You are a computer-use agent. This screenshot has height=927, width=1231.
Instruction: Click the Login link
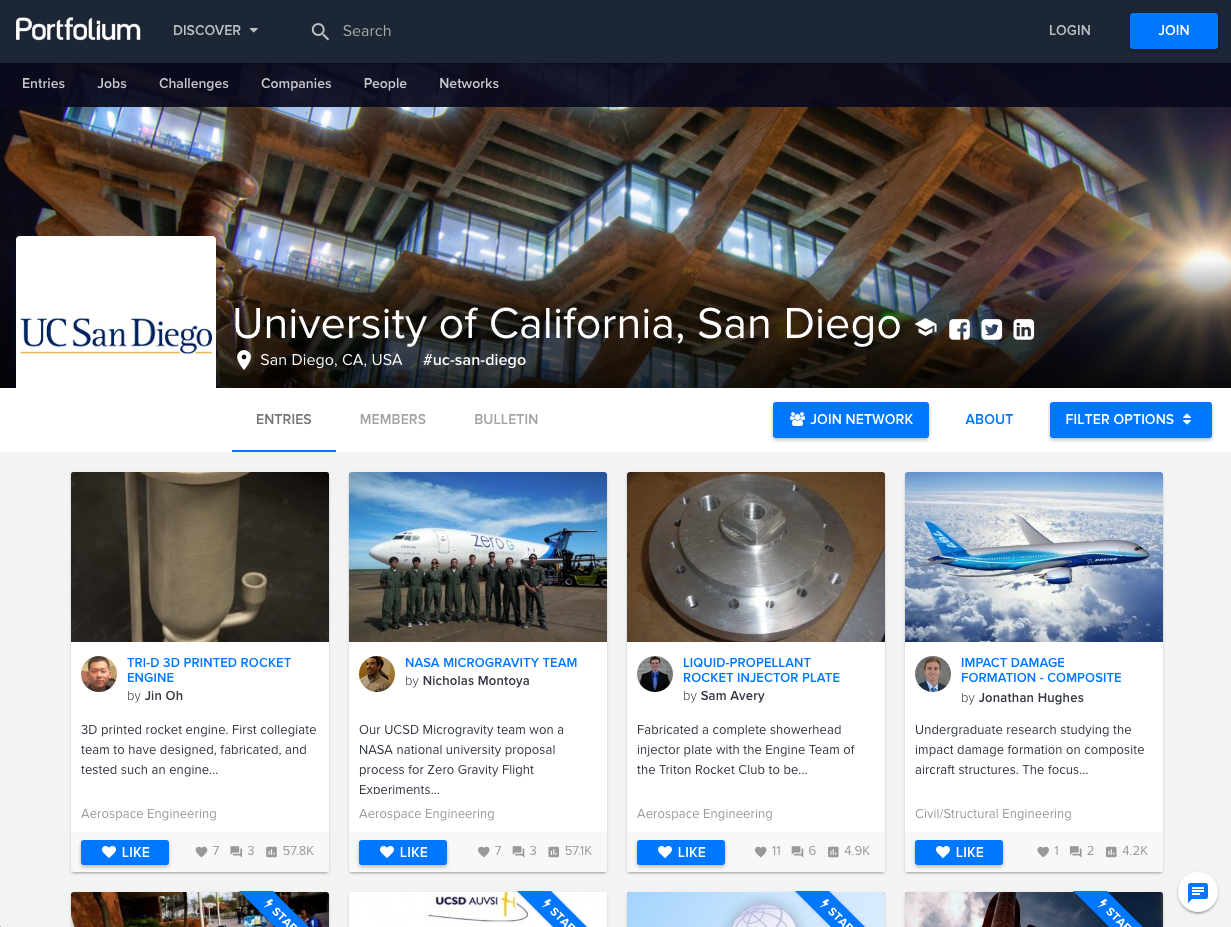click(1070, 31)
